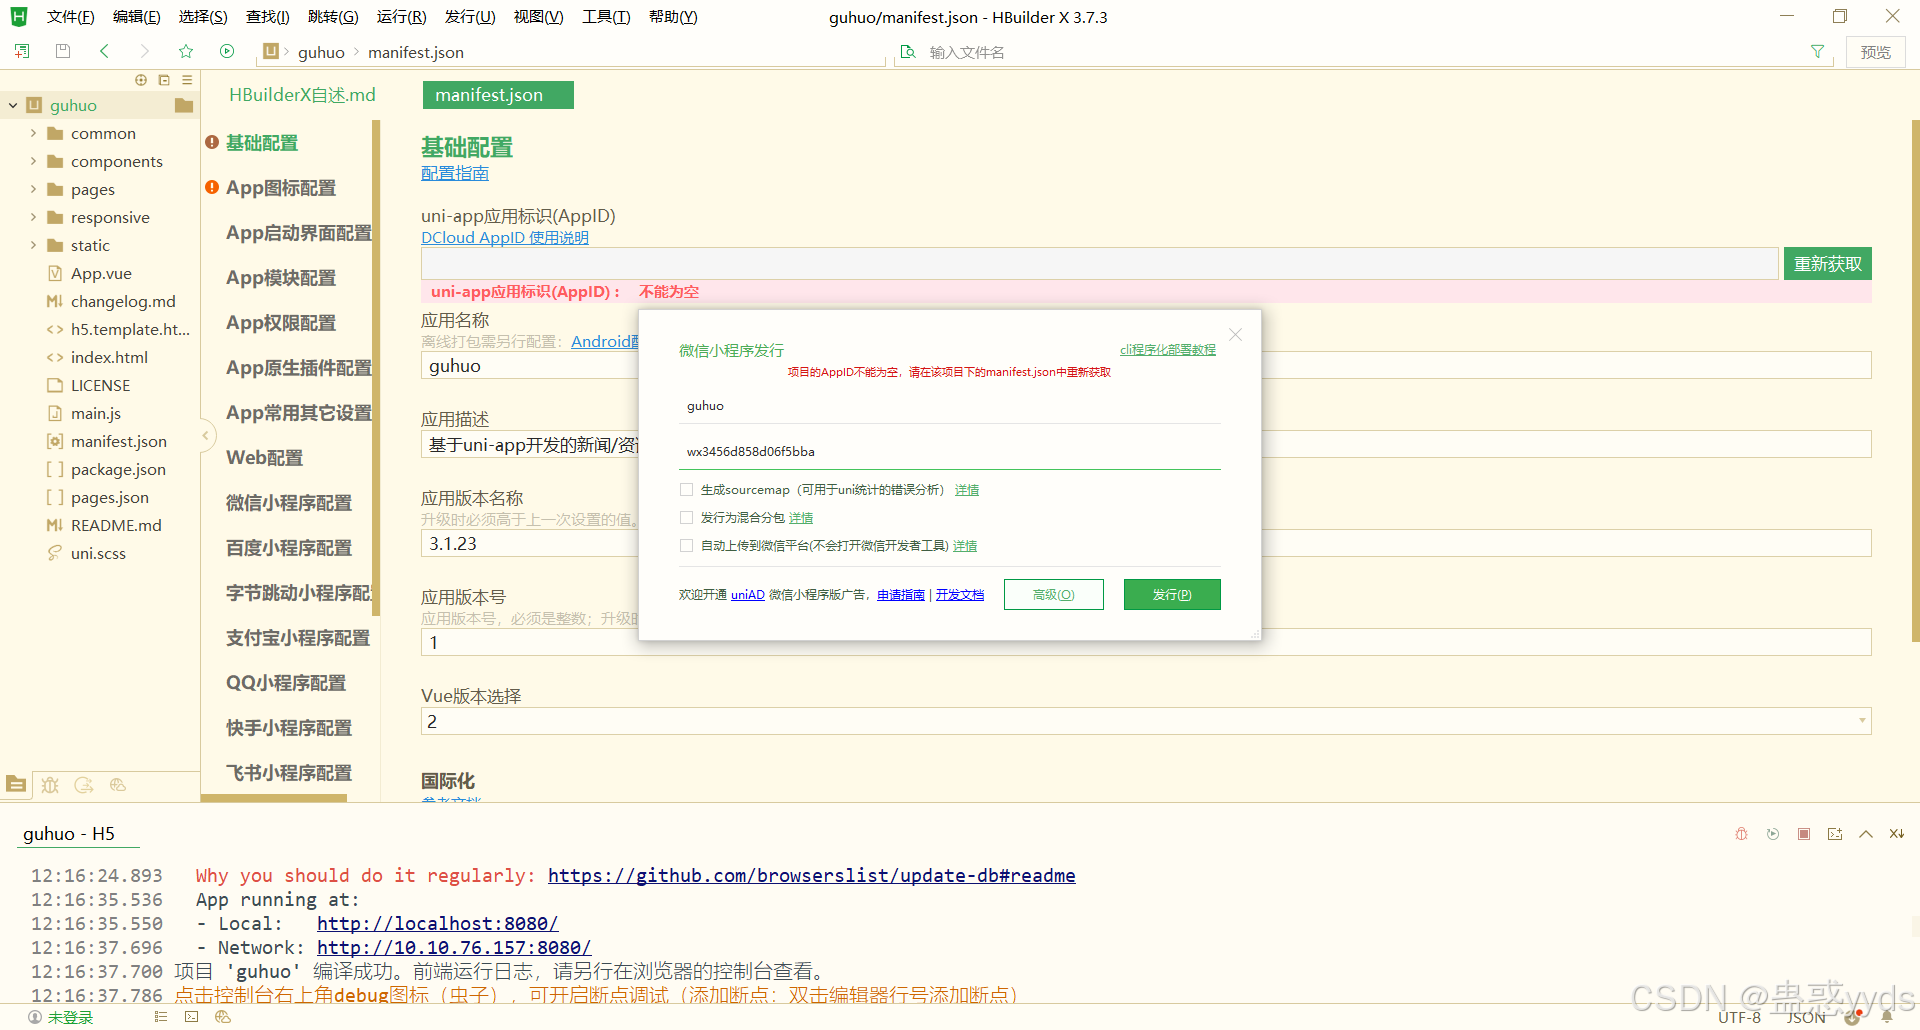1920x1030 pixels.
Task: Open the localhost:8080 link in console
Action: click(x=437, y=923)
